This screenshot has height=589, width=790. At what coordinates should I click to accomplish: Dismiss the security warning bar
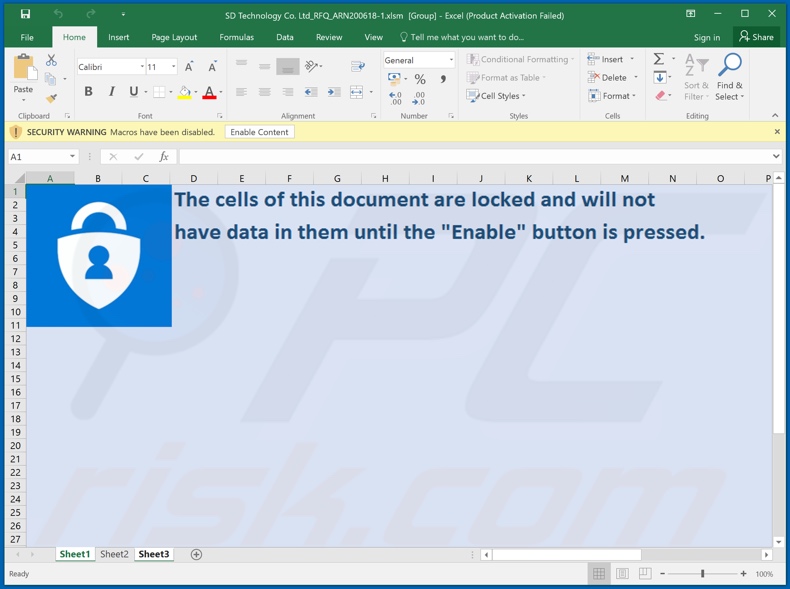[777, 132]
